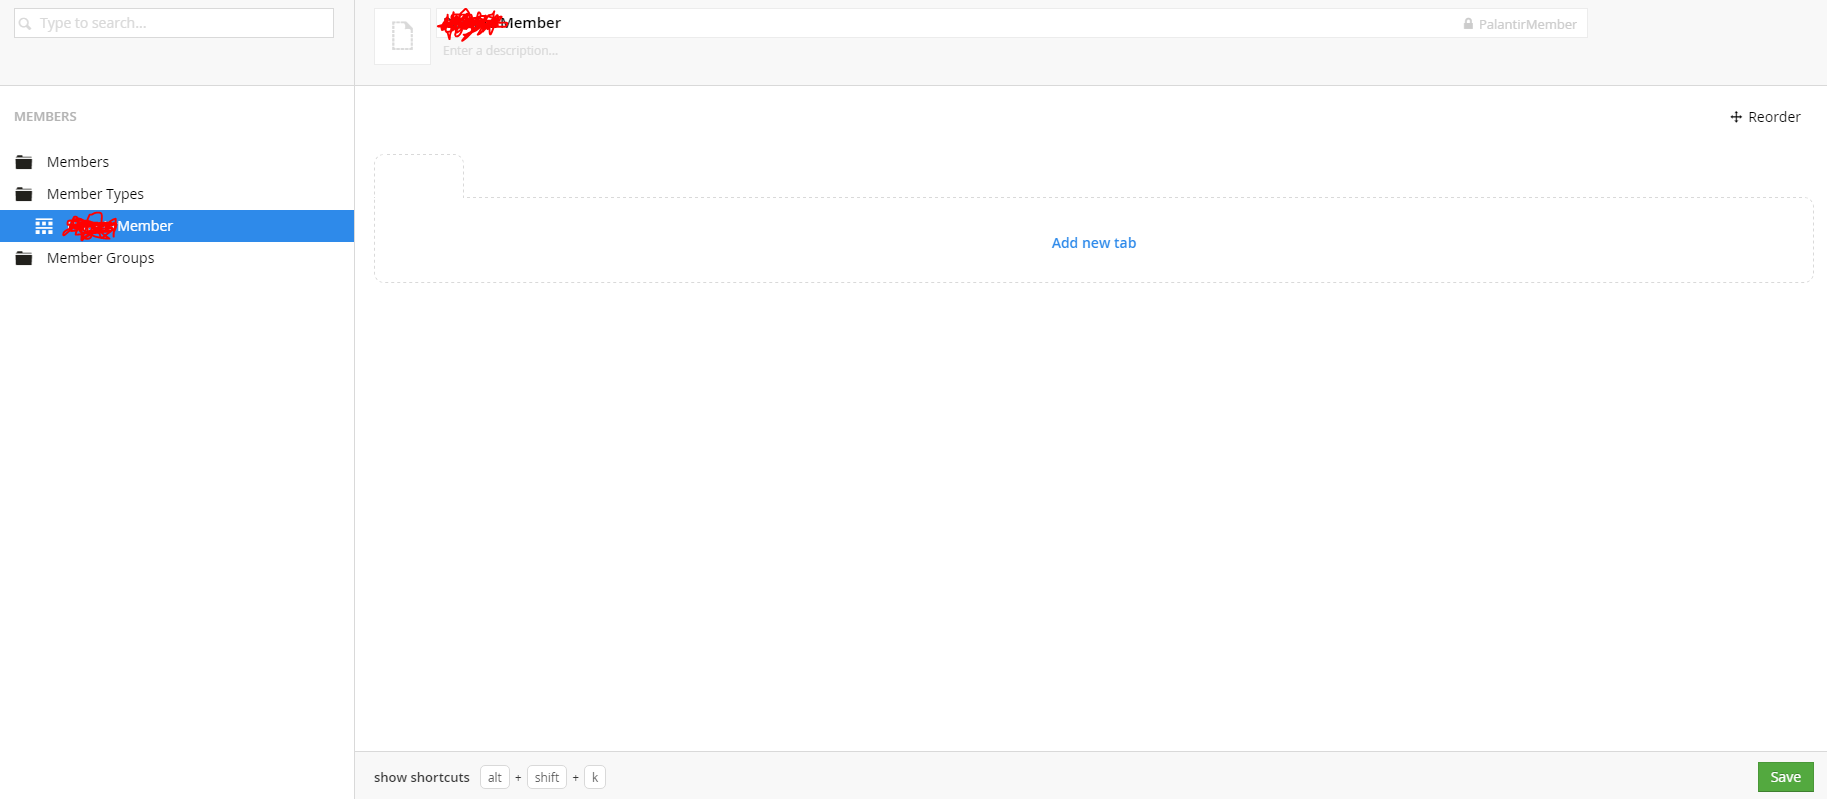The image size is (1827, 799).
Task: Click the 'Enter a description...' field
Action: 501,51
